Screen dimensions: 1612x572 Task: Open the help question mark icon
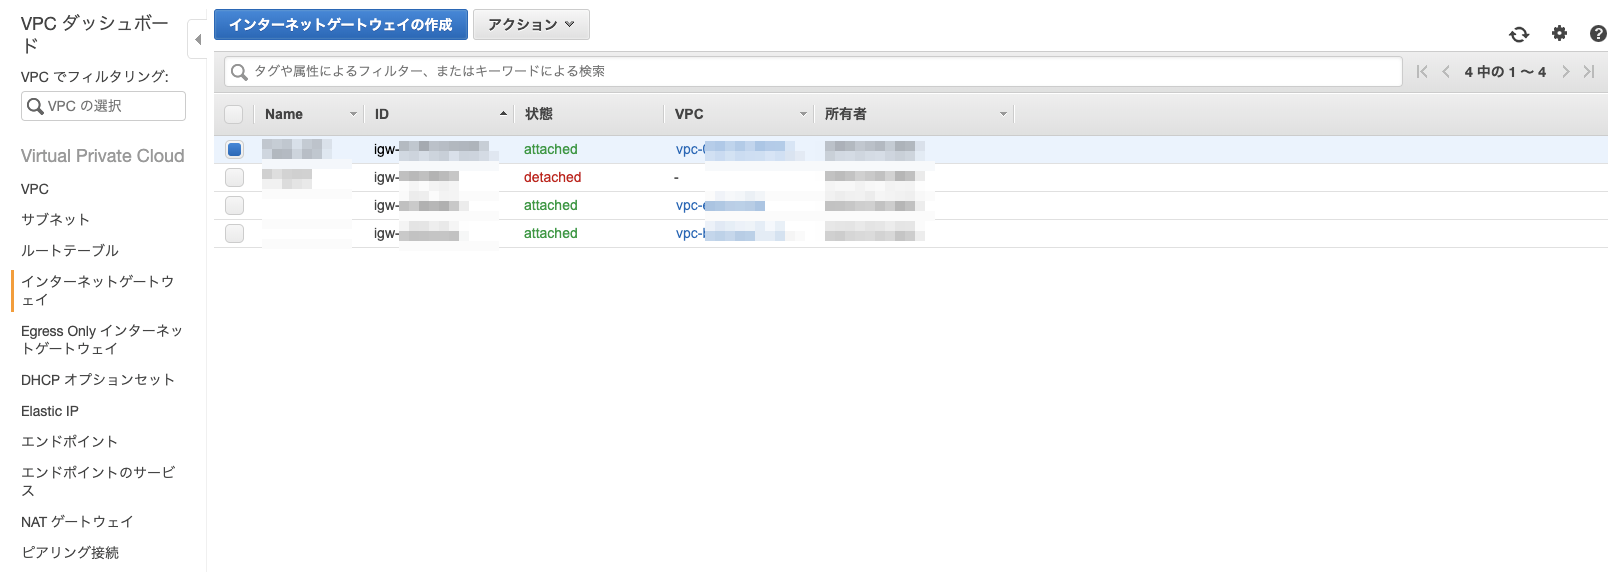click(x=1598, y=33)
